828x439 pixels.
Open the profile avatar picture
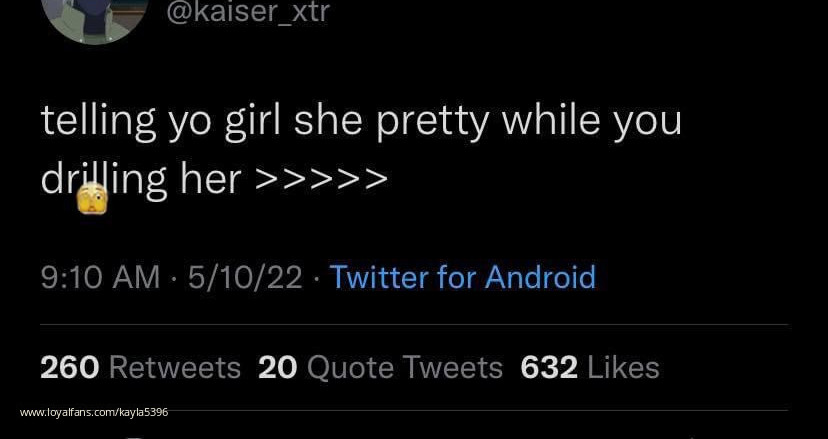(x=96, y=15)
